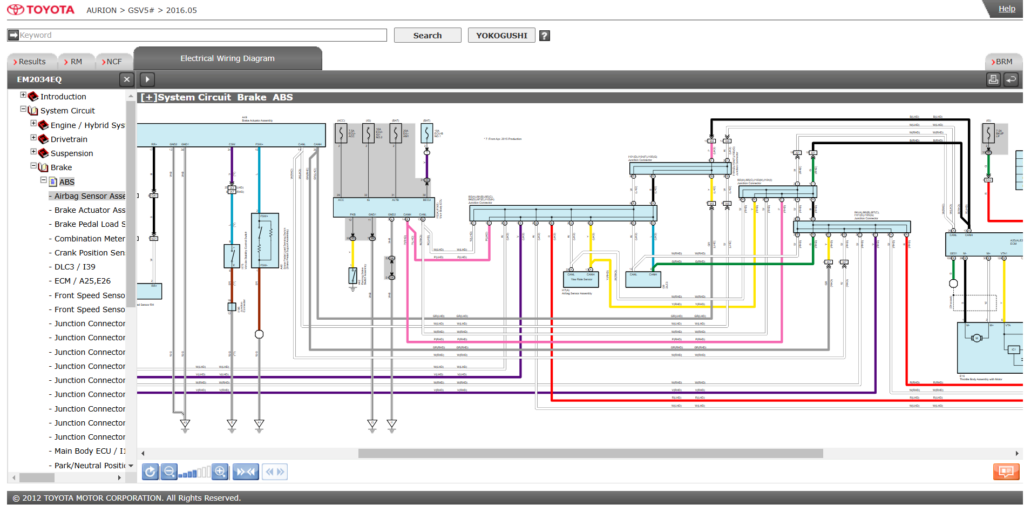Select Brake Pedal Load tree item

point(87,224)
